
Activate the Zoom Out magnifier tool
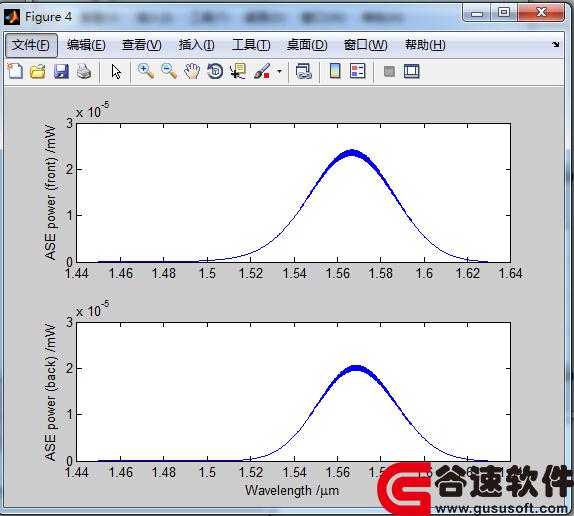[x=169, y=71]
